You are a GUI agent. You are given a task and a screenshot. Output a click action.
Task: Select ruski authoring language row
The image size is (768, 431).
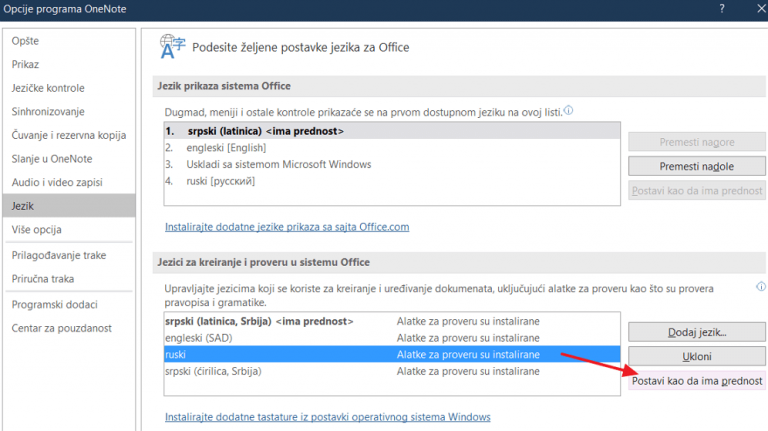click(x=392, y=355)
